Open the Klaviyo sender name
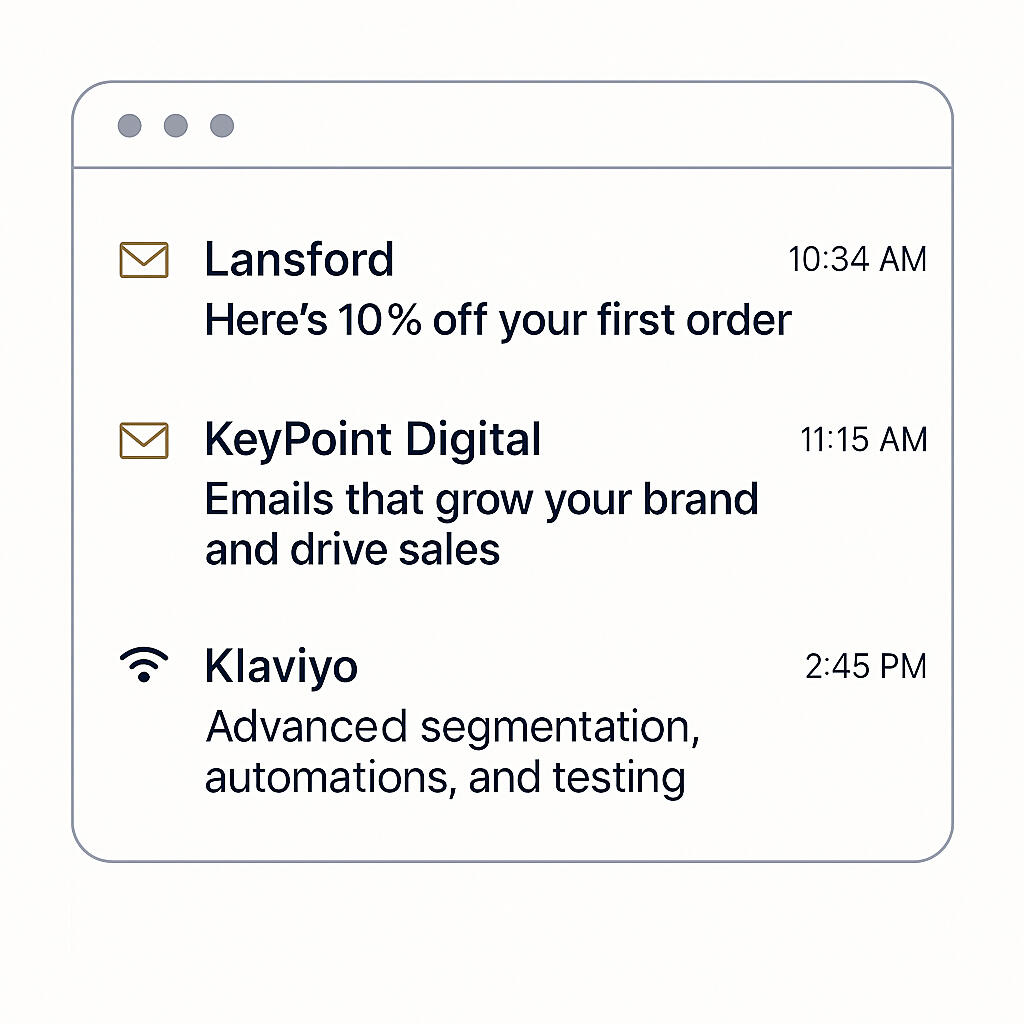 [x=281, y=667]
